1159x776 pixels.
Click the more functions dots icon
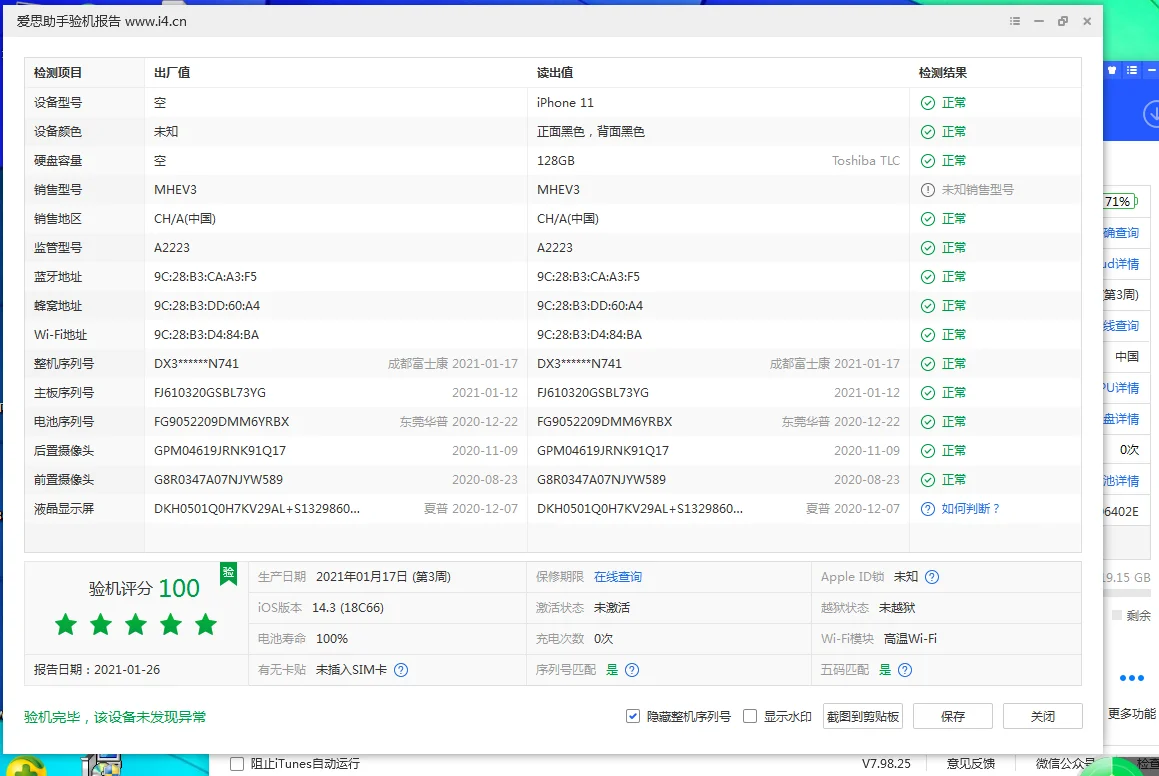[1132, 678]
